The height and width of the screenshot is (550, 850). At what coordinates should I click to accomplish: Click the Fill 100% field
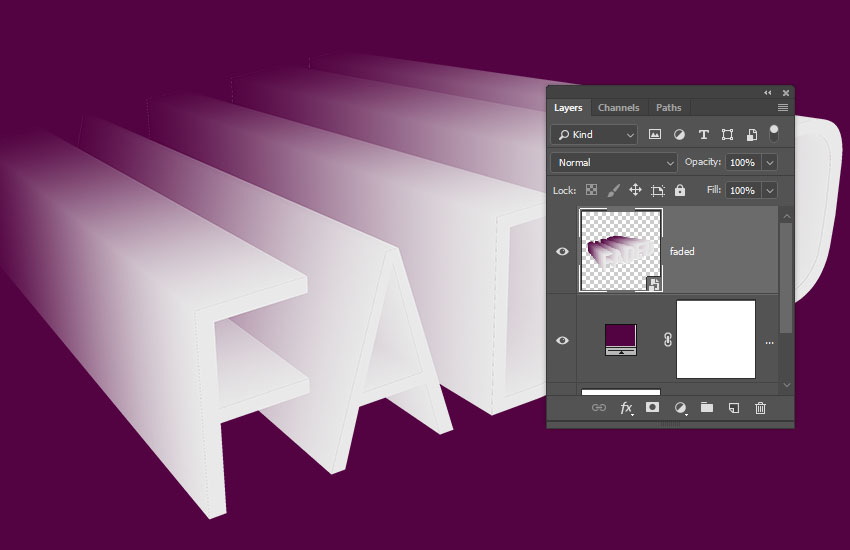tap(744, 191)
